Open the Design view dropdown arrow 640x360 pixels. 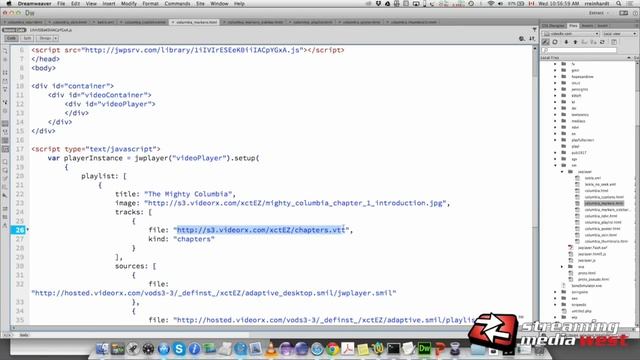pyautogui.click(x=56, y=38)
